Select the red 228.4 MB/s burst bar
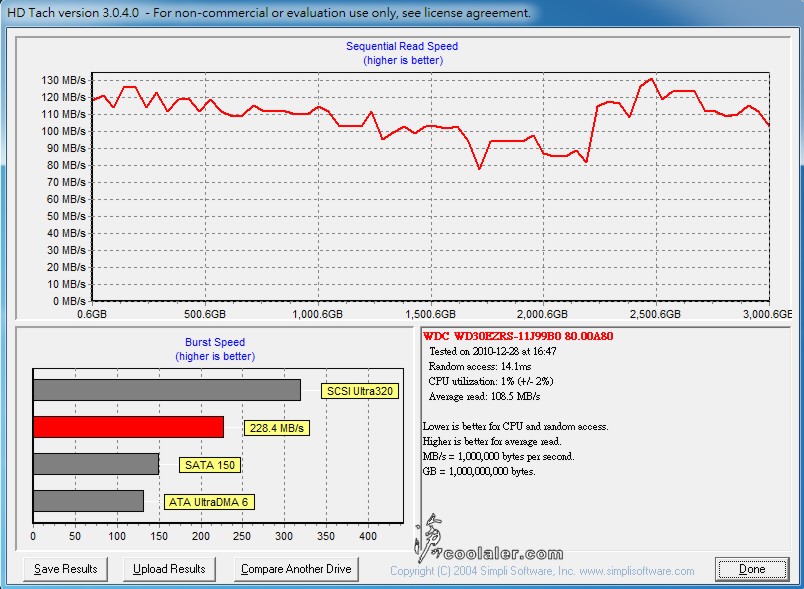This screenshot has width=804, height=589. tap(129, 427)
